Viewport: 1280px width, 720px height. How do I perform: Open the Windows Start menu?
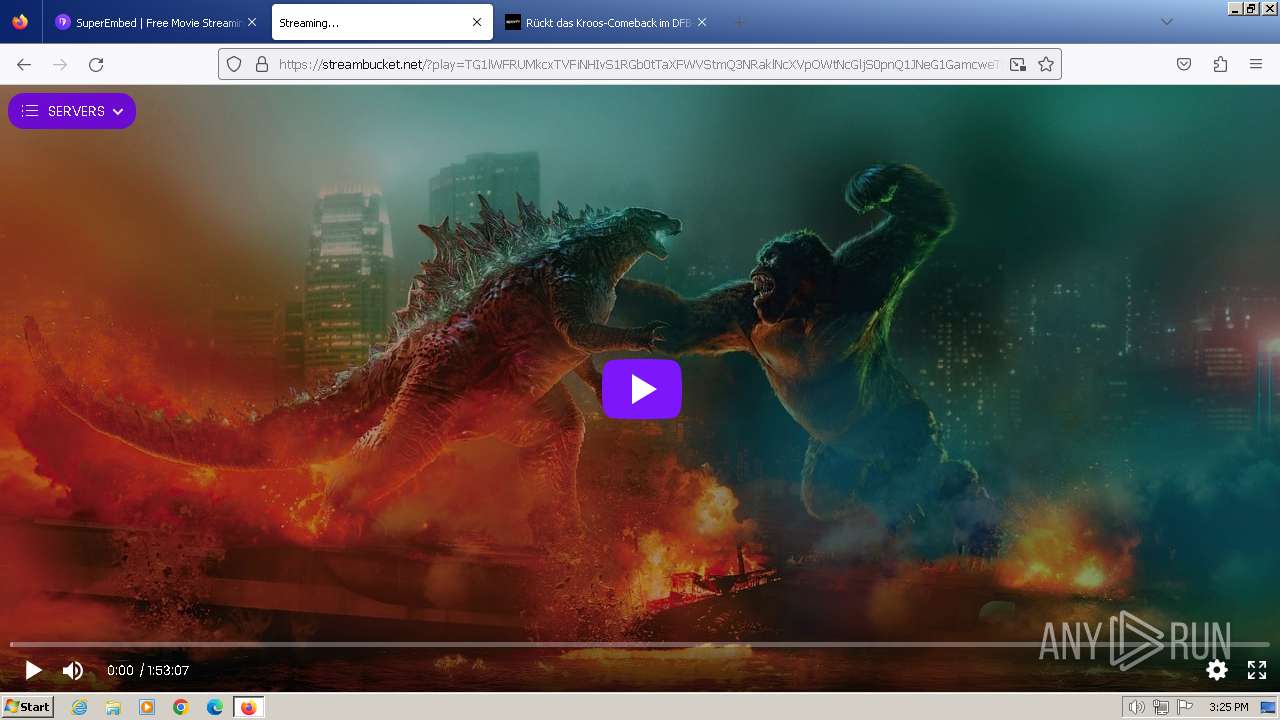click(27, 706)
